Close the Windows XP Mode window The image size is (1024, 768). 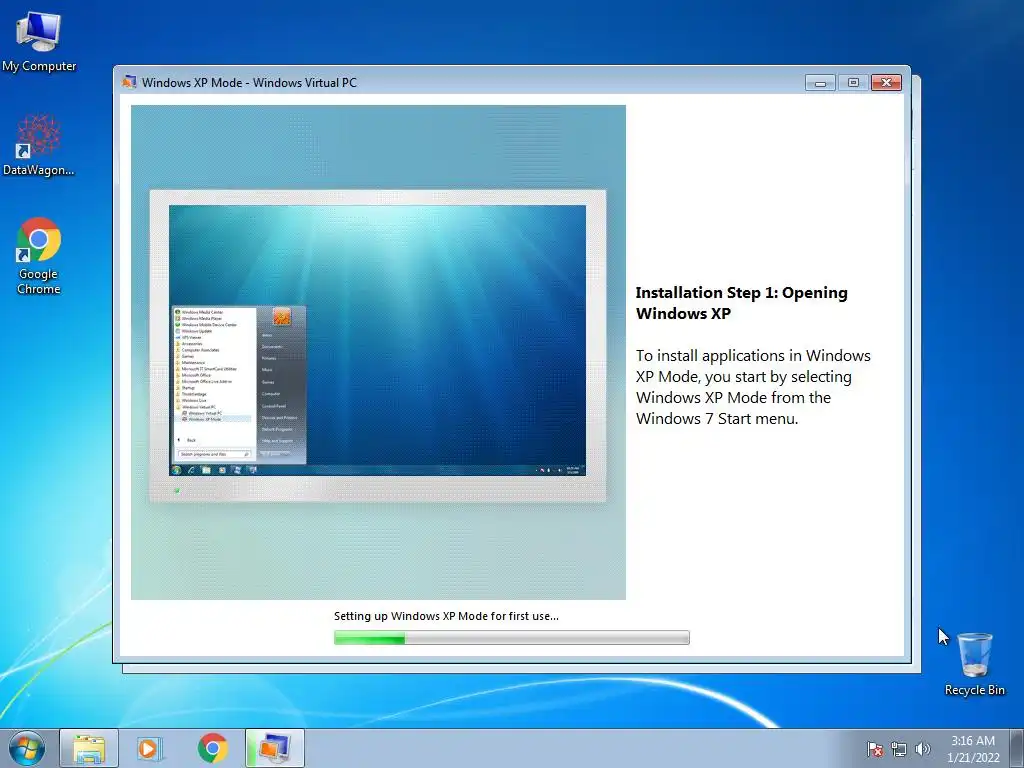coord(886,82)
